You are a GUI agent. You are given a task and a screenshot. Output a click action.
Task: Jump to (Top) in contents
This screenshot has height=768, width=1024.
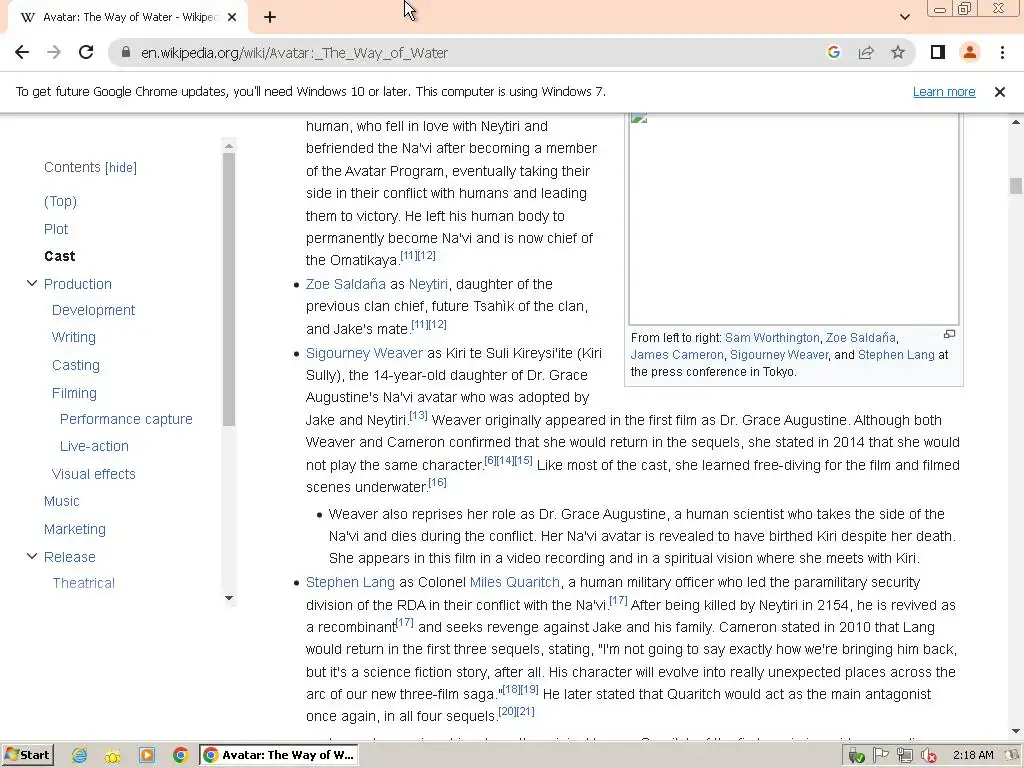[x=60, y=201]
